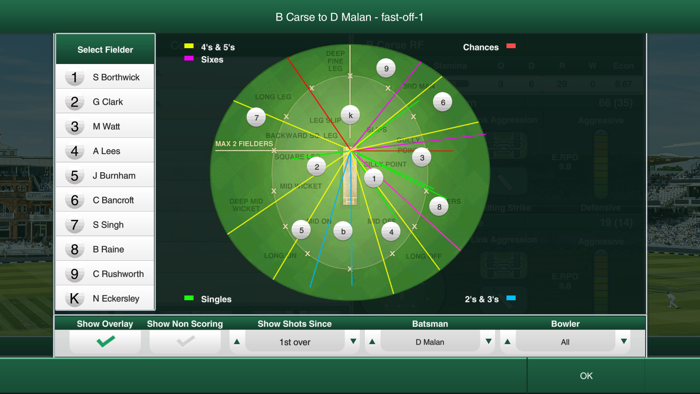700x394 pixels.
Task: Select fielder marker 5 on the field
Action: [301, 230]
